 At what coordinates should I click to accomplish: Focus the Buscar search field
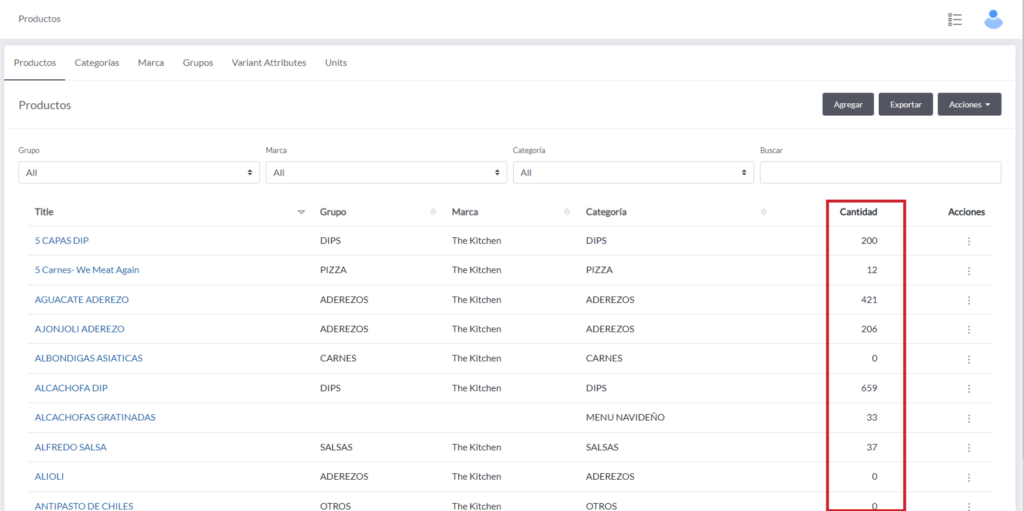(x=880, y=173)
